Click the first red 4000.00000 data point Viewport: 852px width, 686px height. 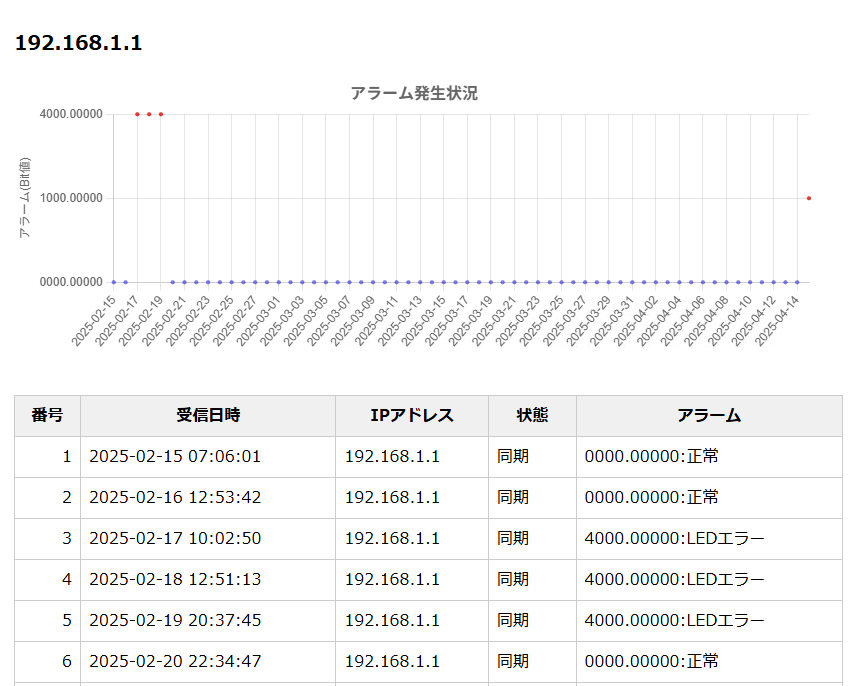coord(137,114)
